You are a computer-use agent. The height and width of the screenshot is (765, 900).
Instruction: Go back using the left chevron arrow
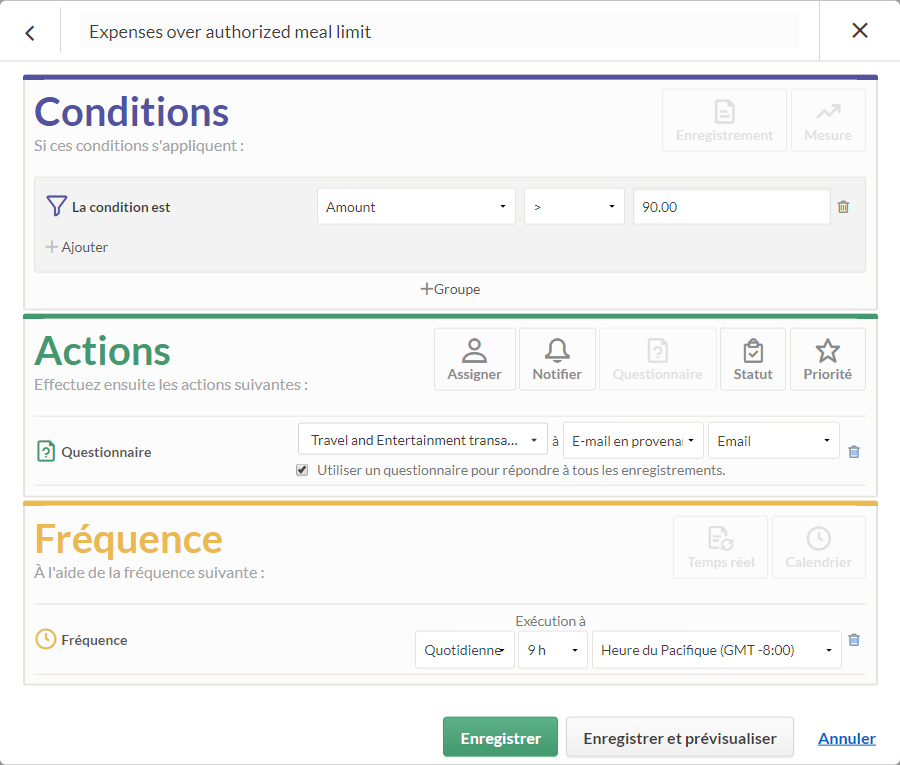30,33
